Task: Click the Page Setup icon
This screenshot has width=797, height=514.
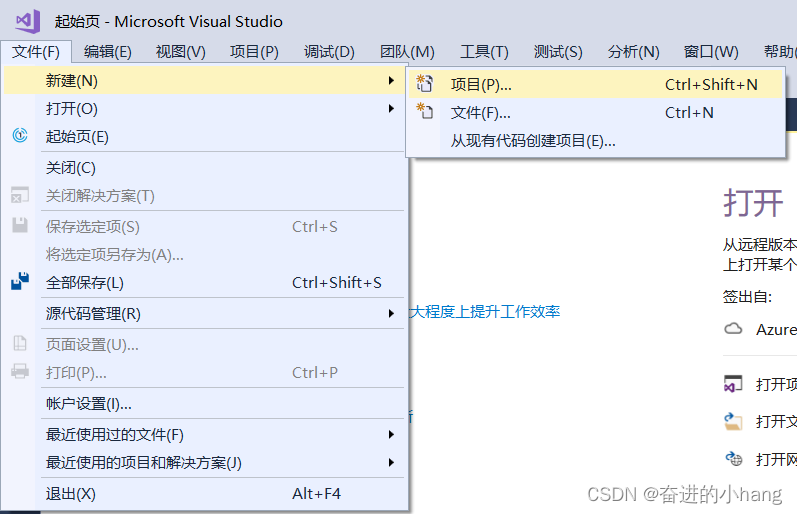Action: tap(20, 344)
